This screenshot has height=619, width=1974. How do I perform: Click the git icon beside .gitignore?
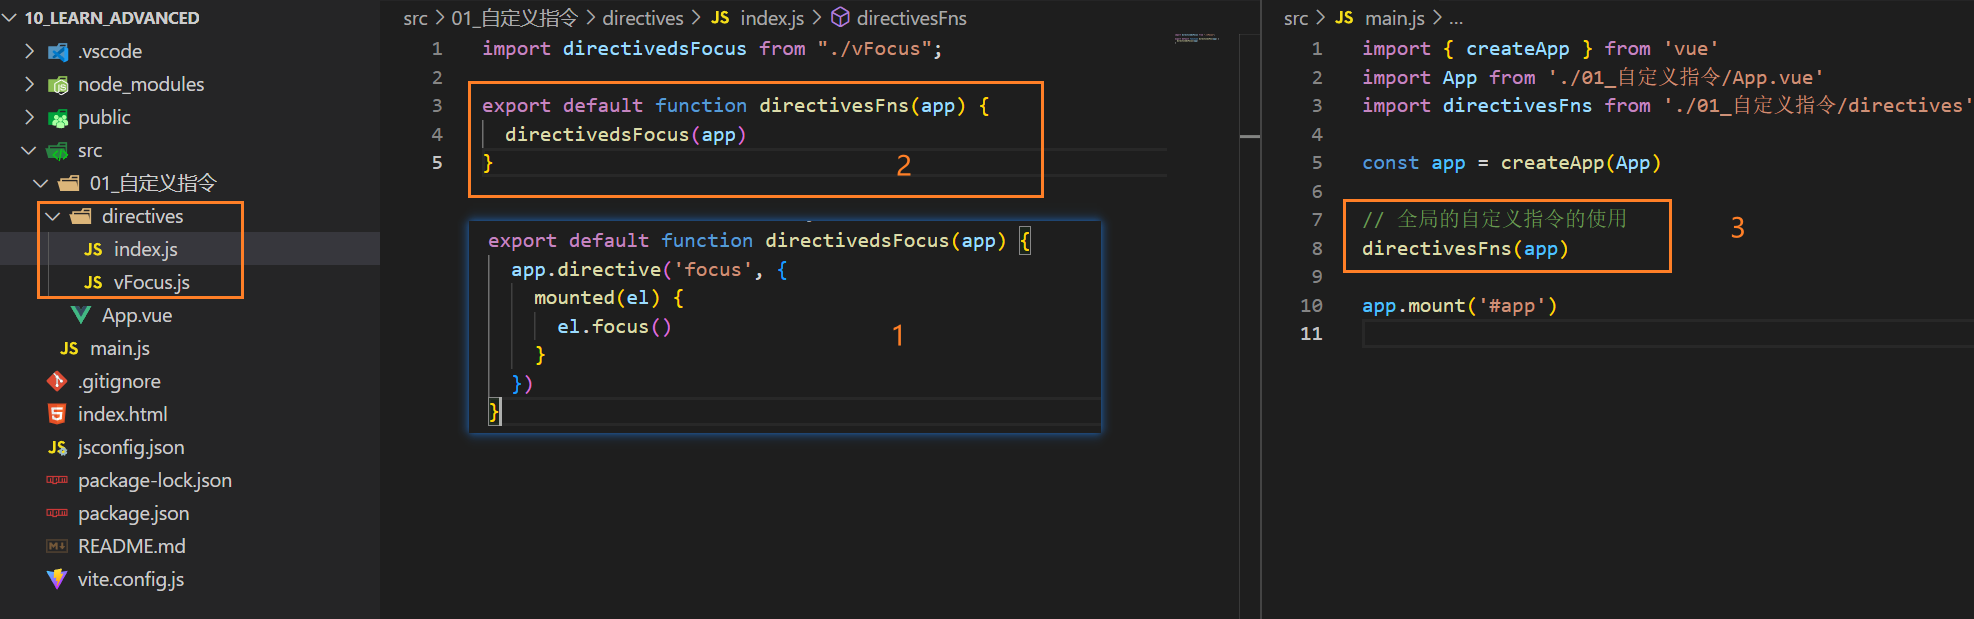[x=57, y=381]
